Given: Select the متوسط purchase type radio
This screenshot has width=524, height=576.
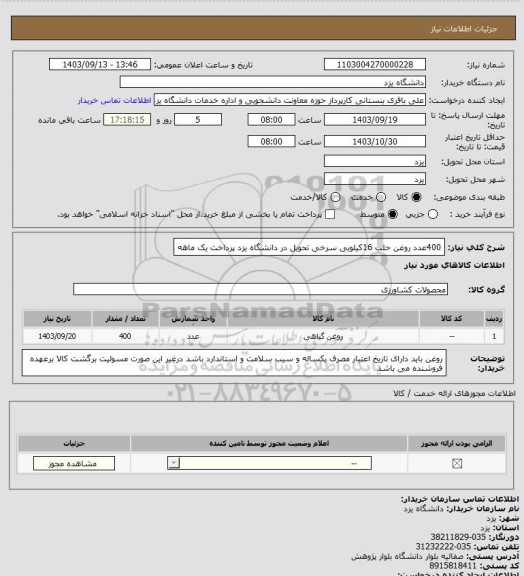Looking at the screenshot, I should coord(393,214).
